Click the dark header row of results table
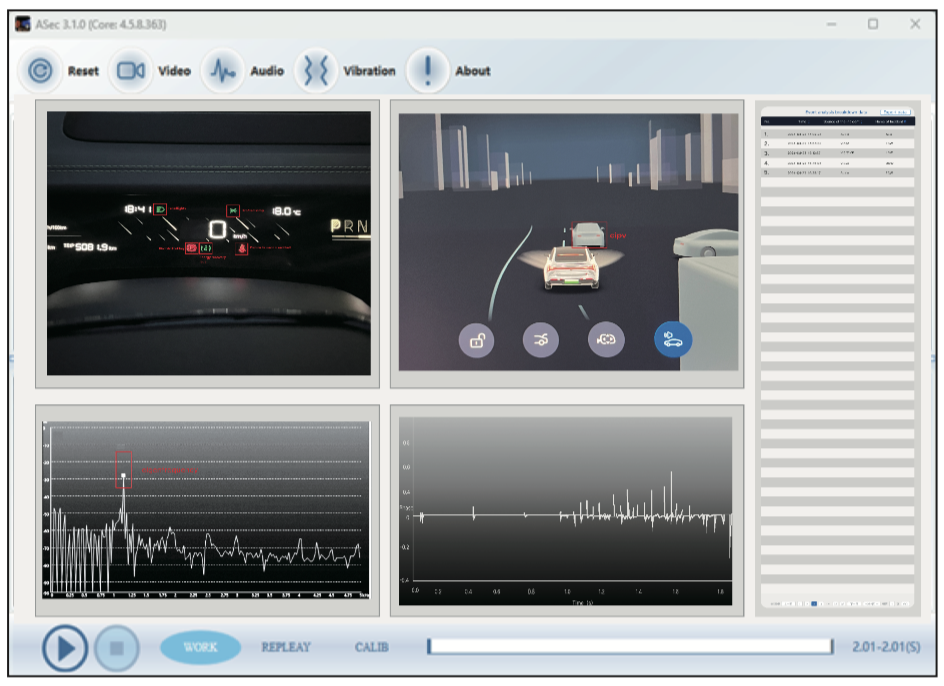The image size is (944, 686). 837,122
